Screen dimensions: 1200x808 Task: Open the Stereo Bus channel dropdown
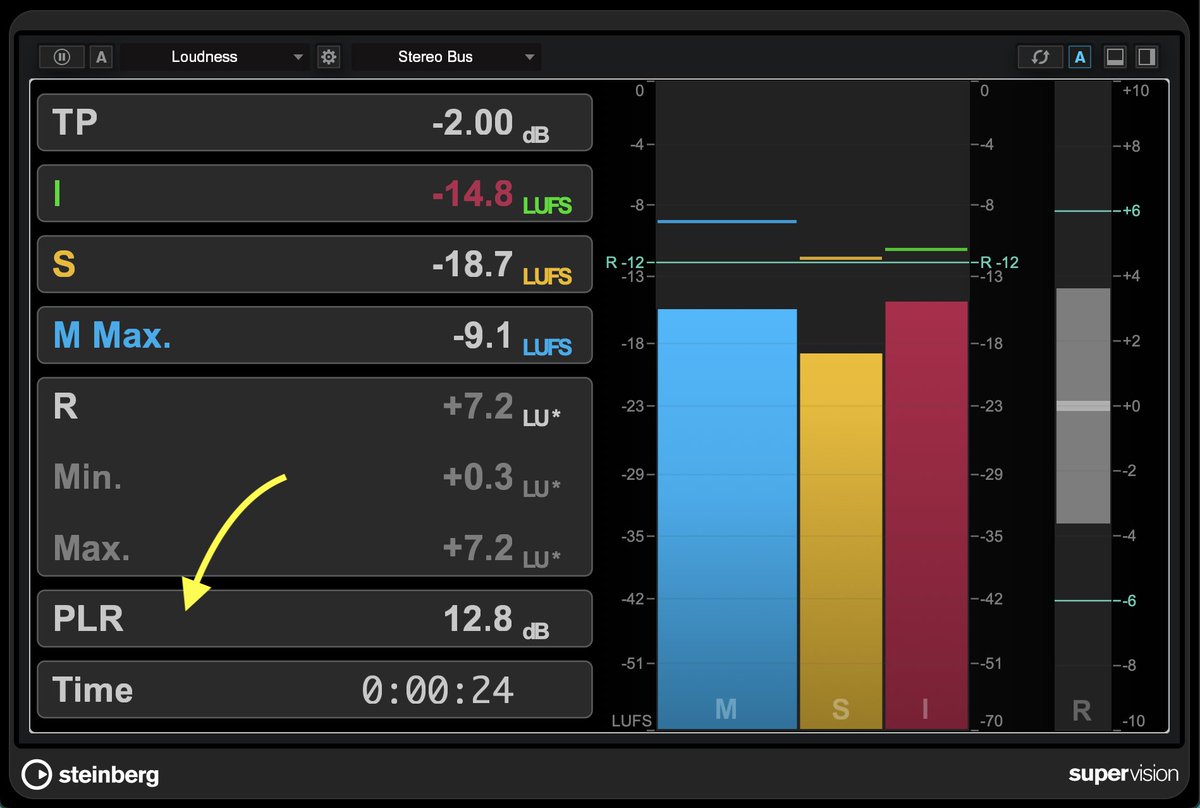click(x=446, y=57)
